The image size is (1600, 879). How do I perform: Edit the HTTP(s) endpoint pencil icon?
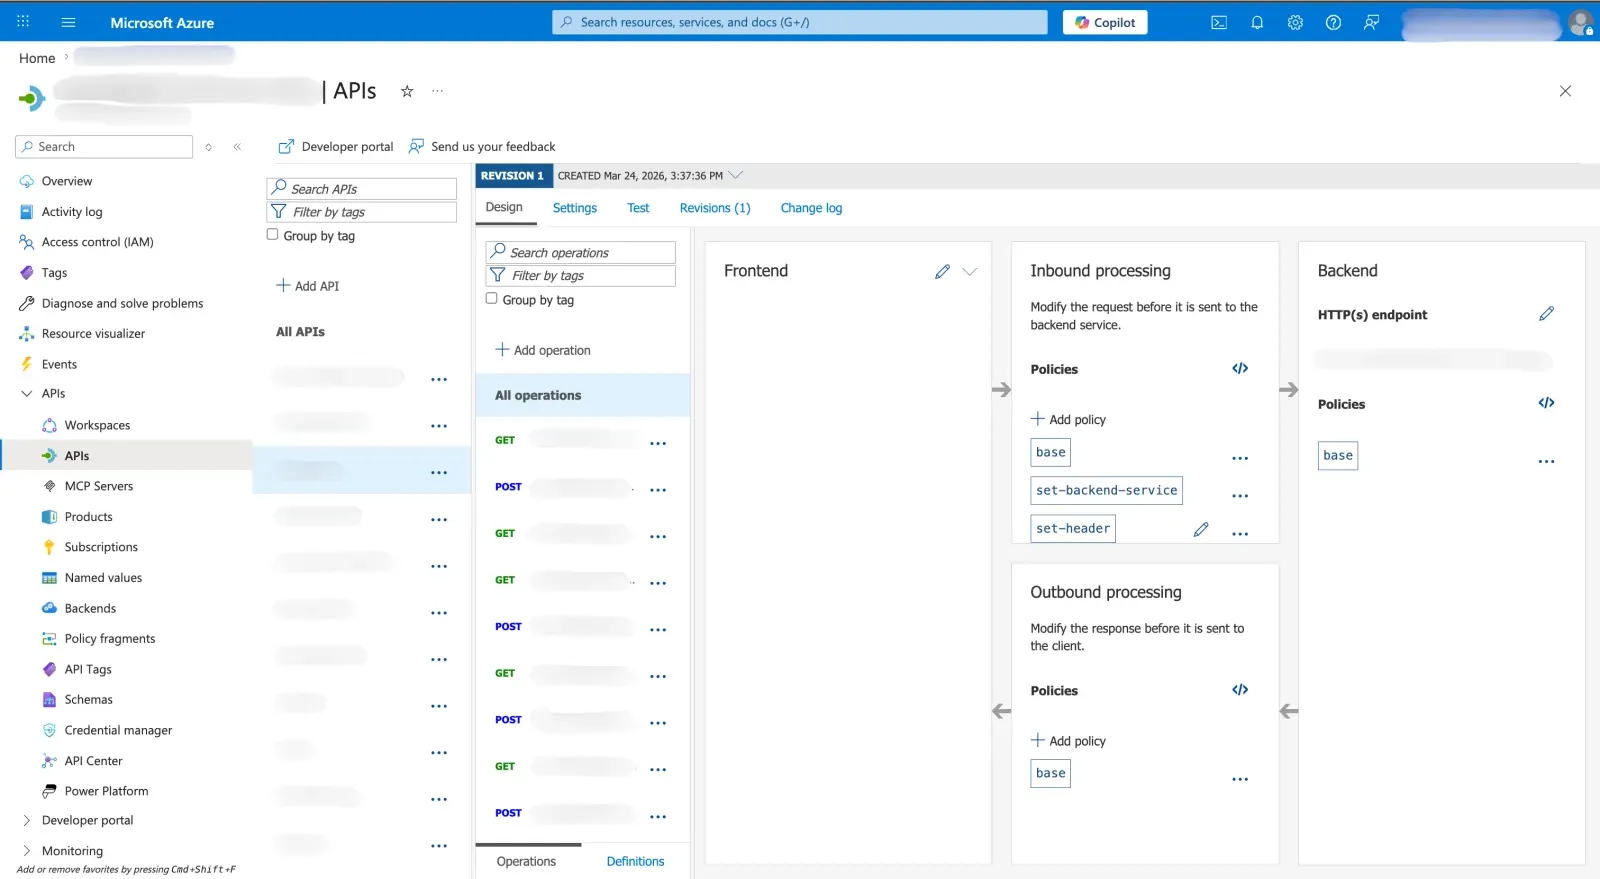[1546, 314]
